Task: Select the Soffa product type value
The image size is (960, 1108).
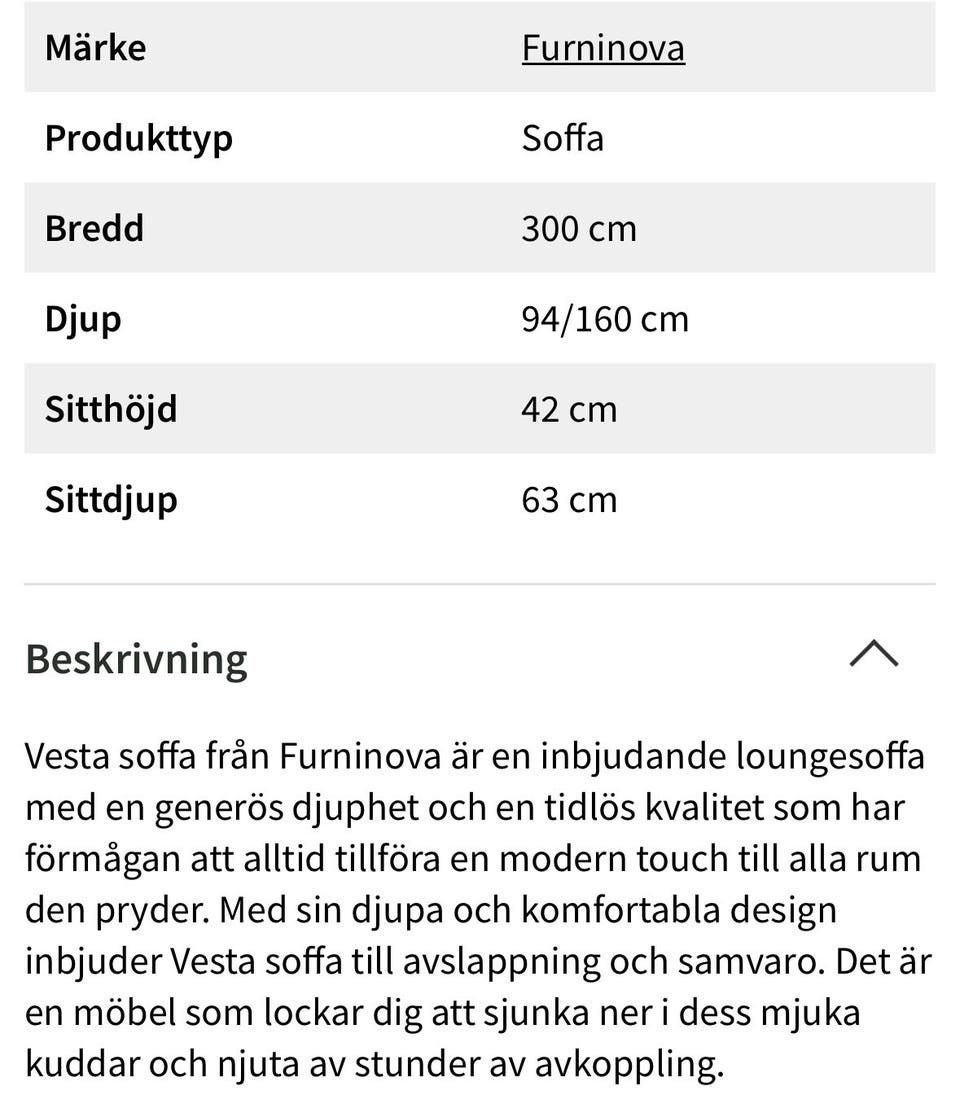Action: click(x=562, y=138)
